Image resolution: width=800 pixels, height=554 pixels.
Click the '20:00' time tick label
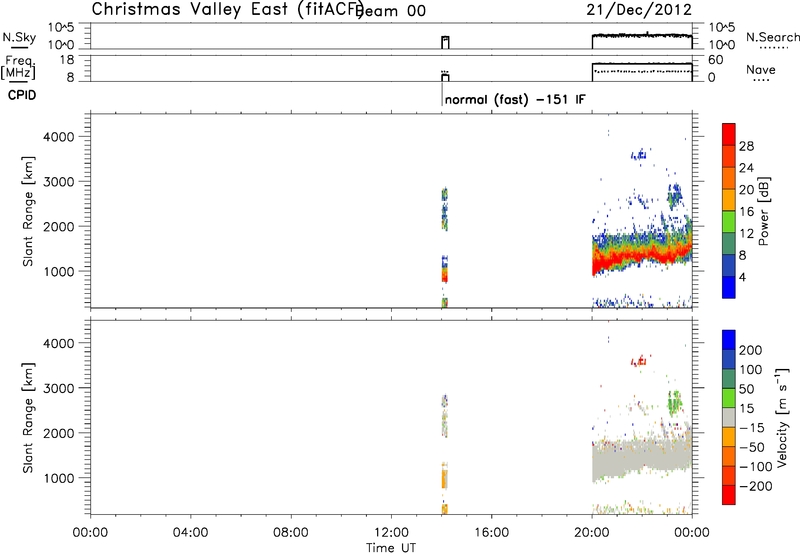tap(591, 533)
